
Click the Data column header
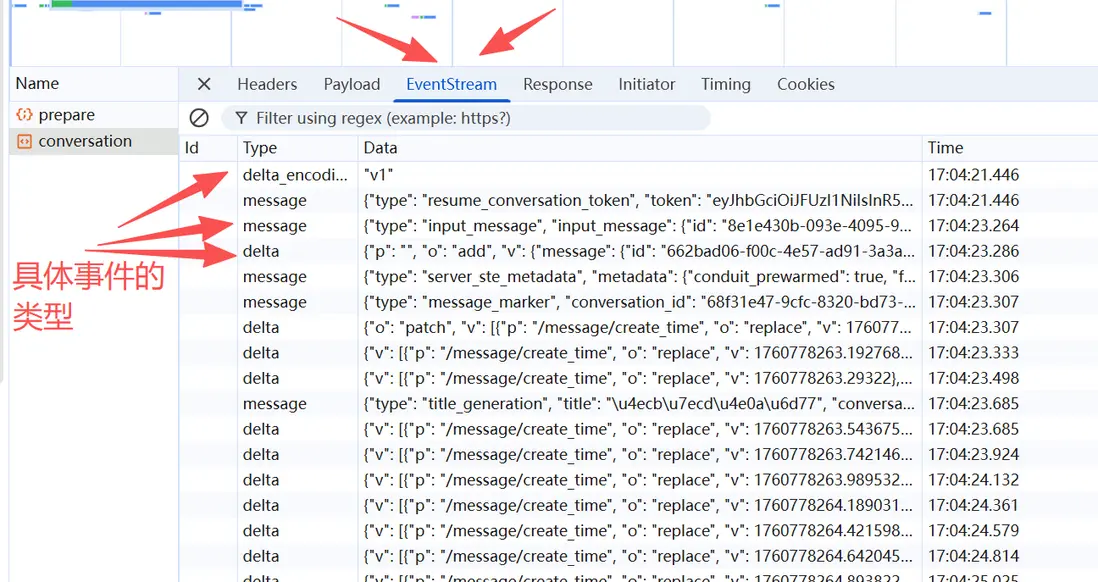click(380, 148)
